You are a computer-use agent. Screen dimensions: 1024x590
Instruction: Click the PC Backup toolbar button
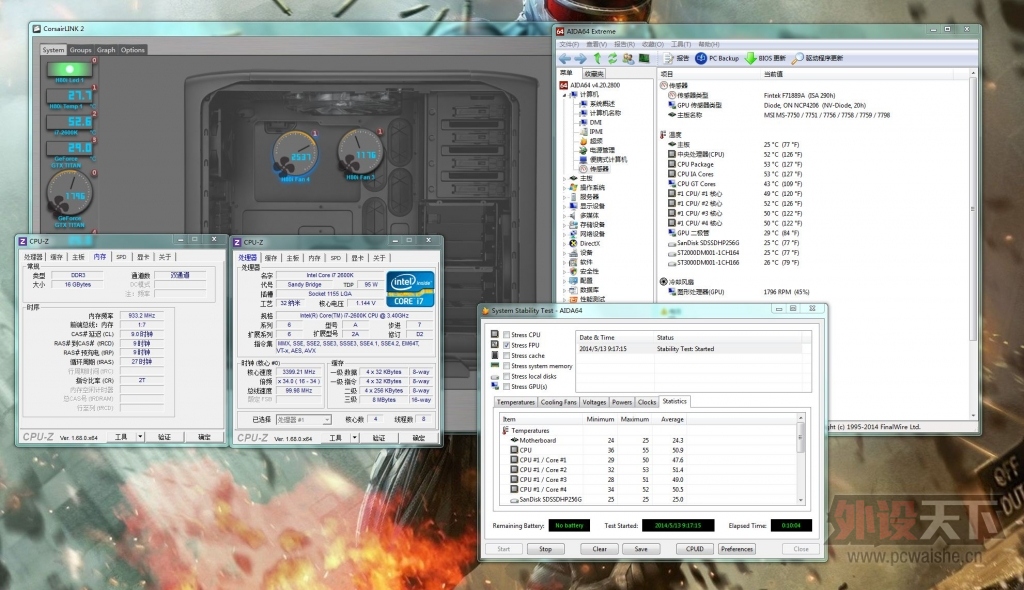[x=717, y=59]
